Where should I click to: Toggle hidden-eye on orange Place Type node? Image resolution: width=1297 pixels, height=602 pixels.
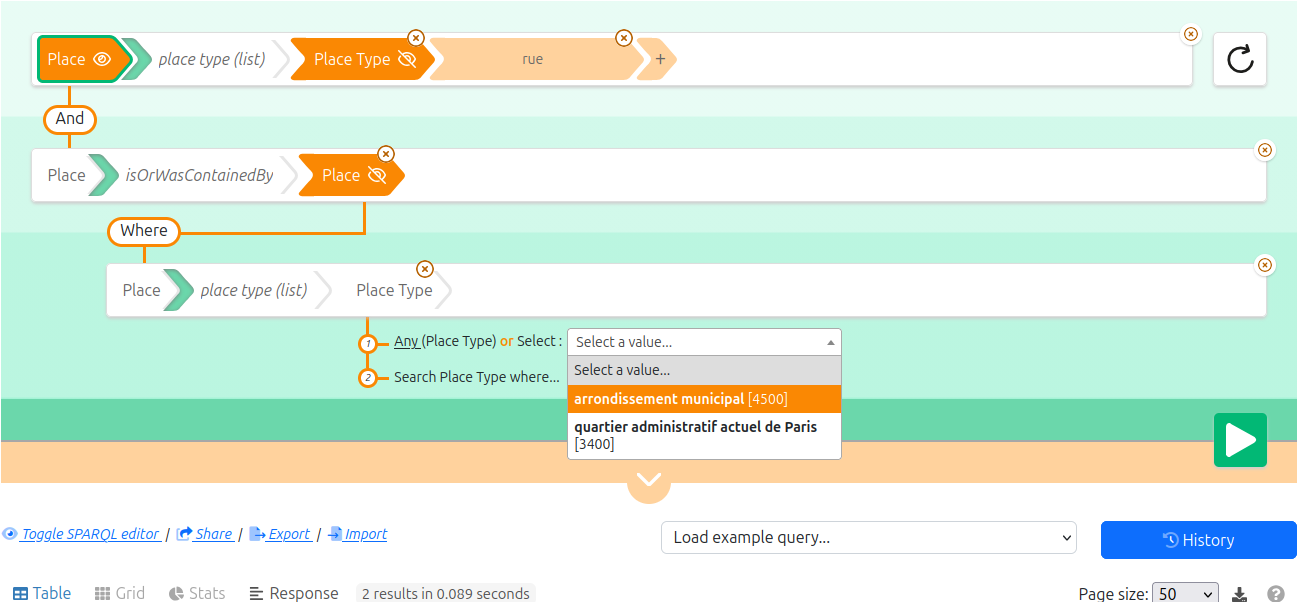406,59
